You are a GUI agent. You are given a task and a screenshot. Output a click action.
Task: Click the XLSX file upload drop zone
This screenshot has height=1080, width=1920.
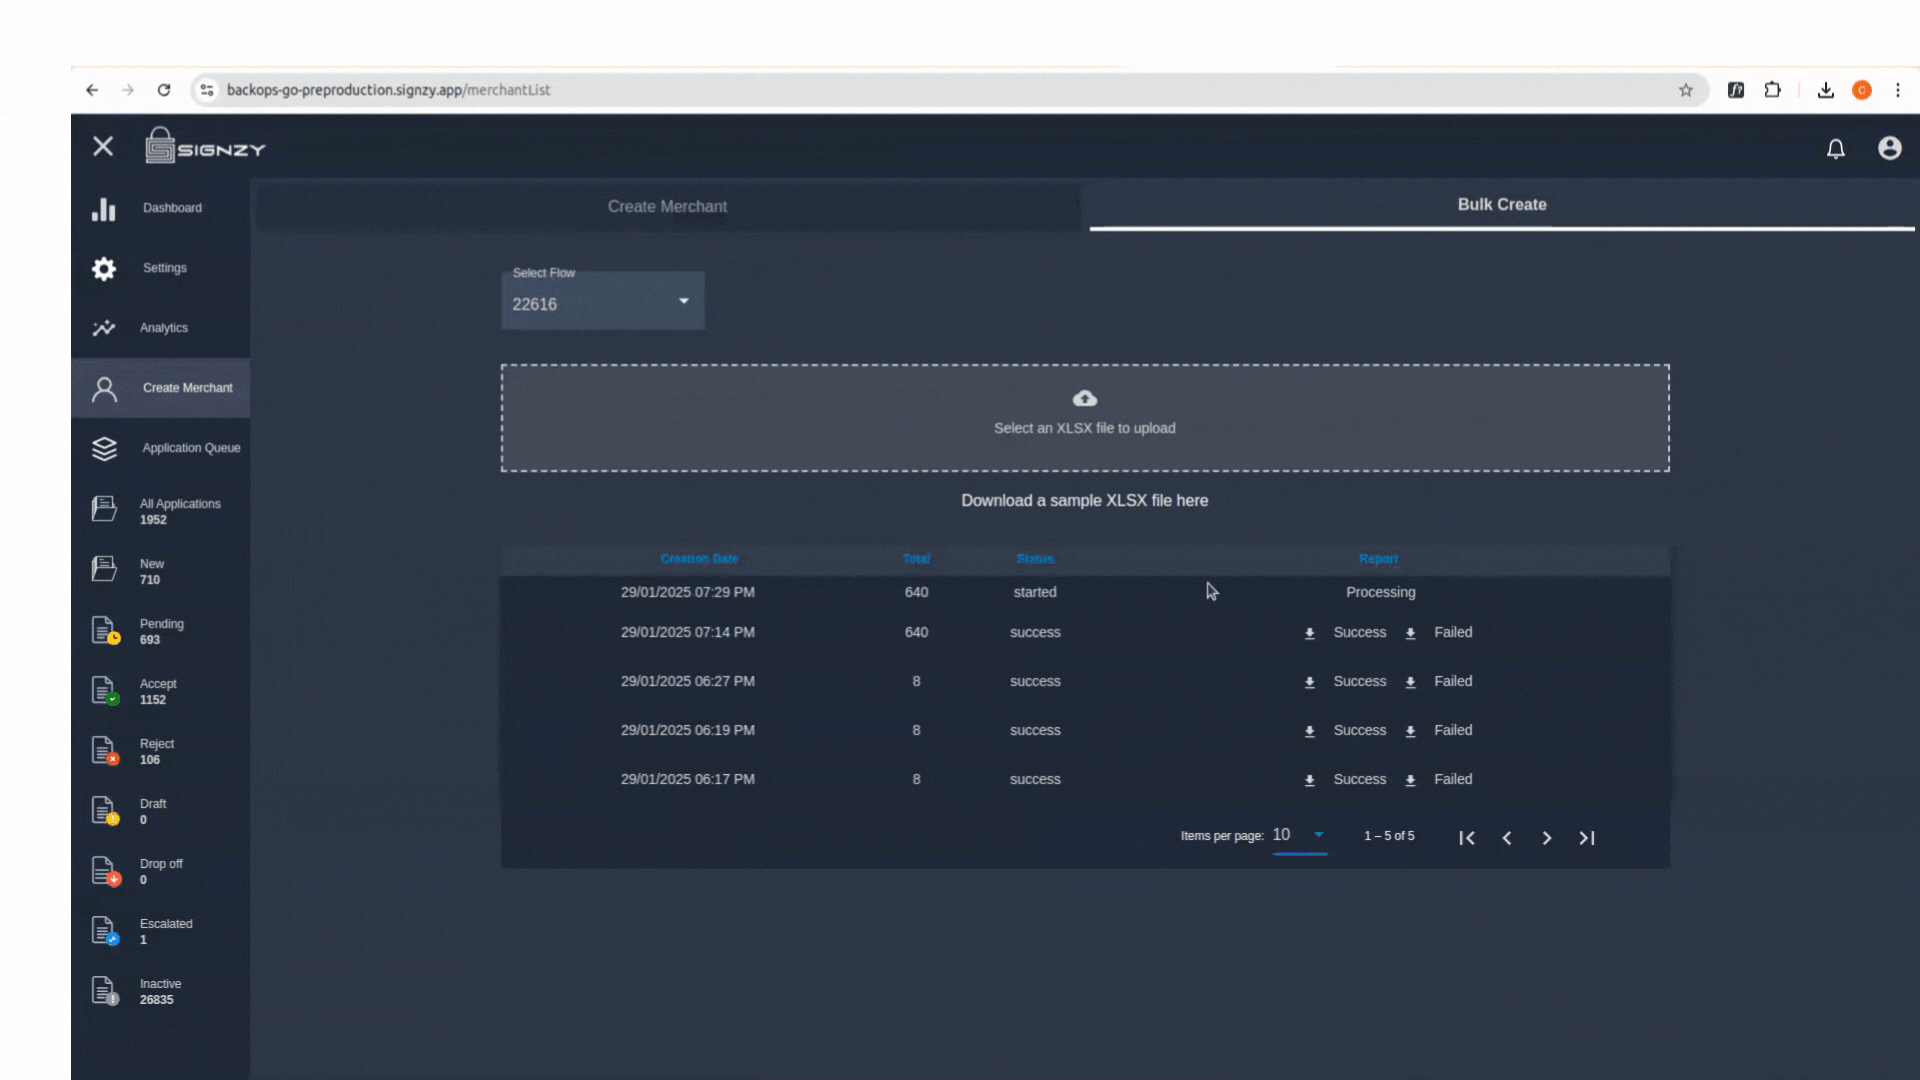click(1085, 418)
